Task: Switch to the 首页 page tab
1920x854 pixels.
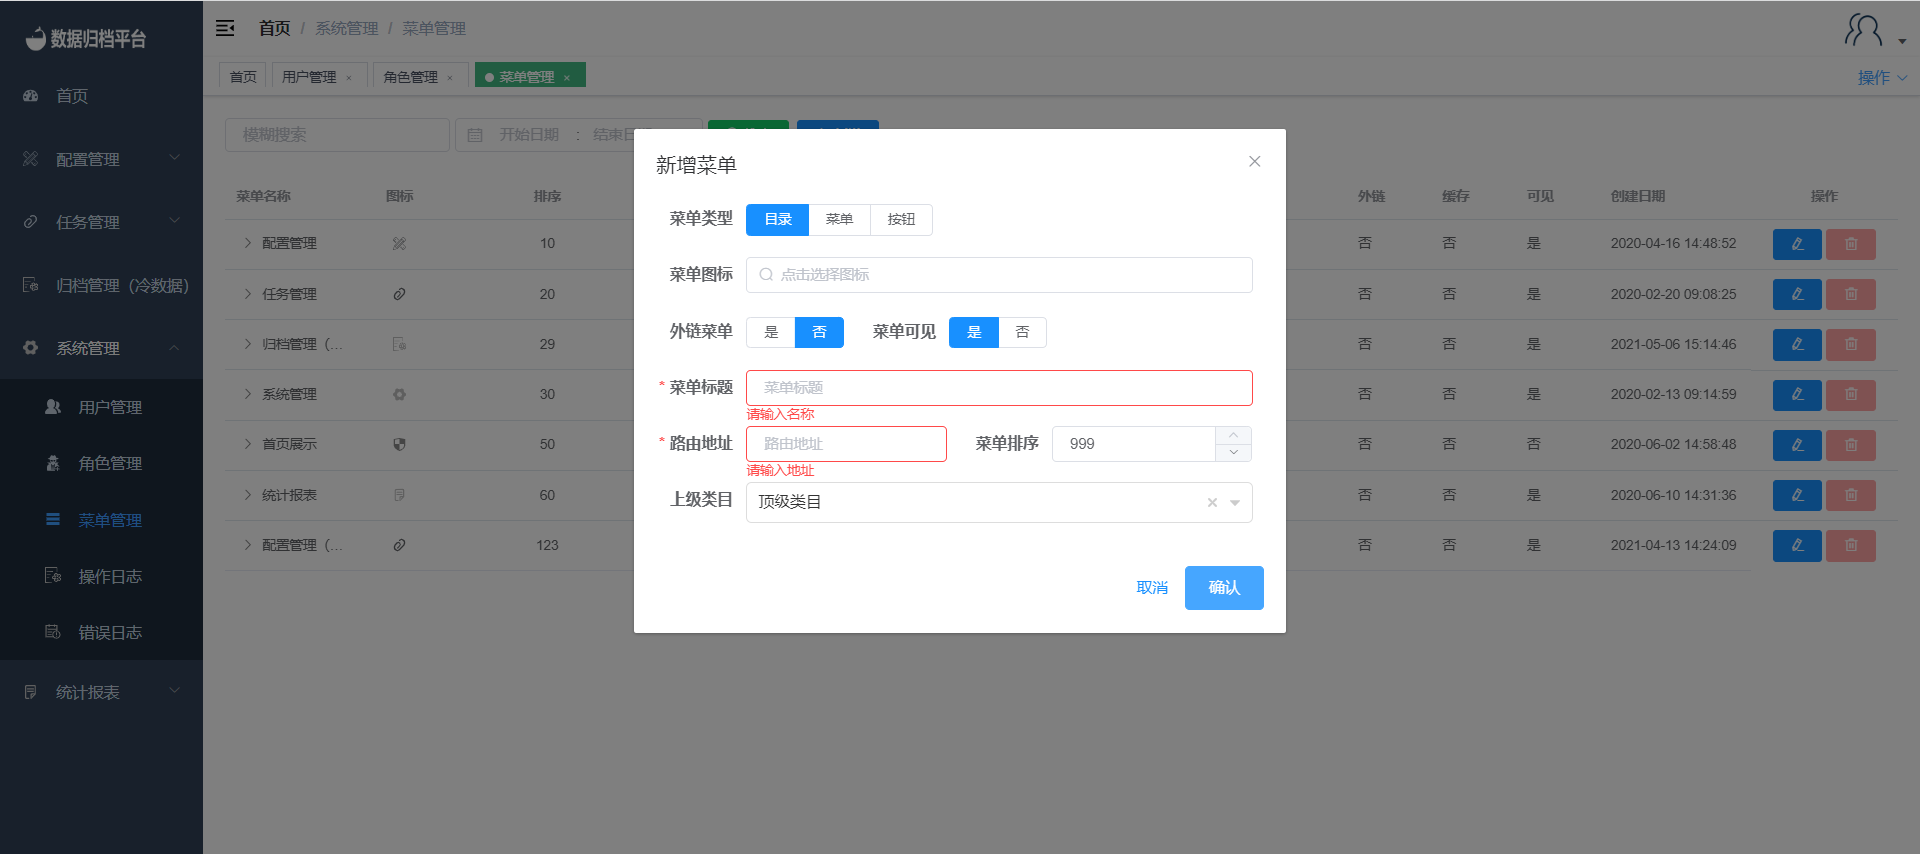Action: click(243, 77)
